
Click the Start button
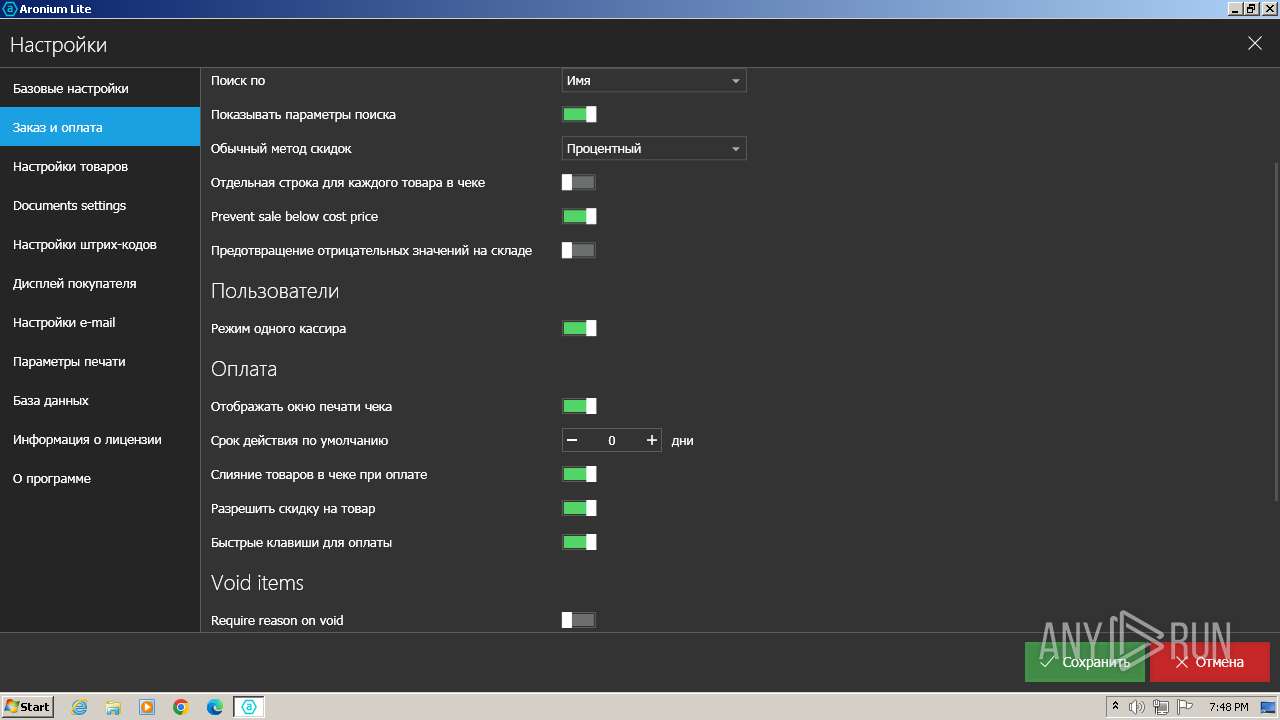point(28,707)
